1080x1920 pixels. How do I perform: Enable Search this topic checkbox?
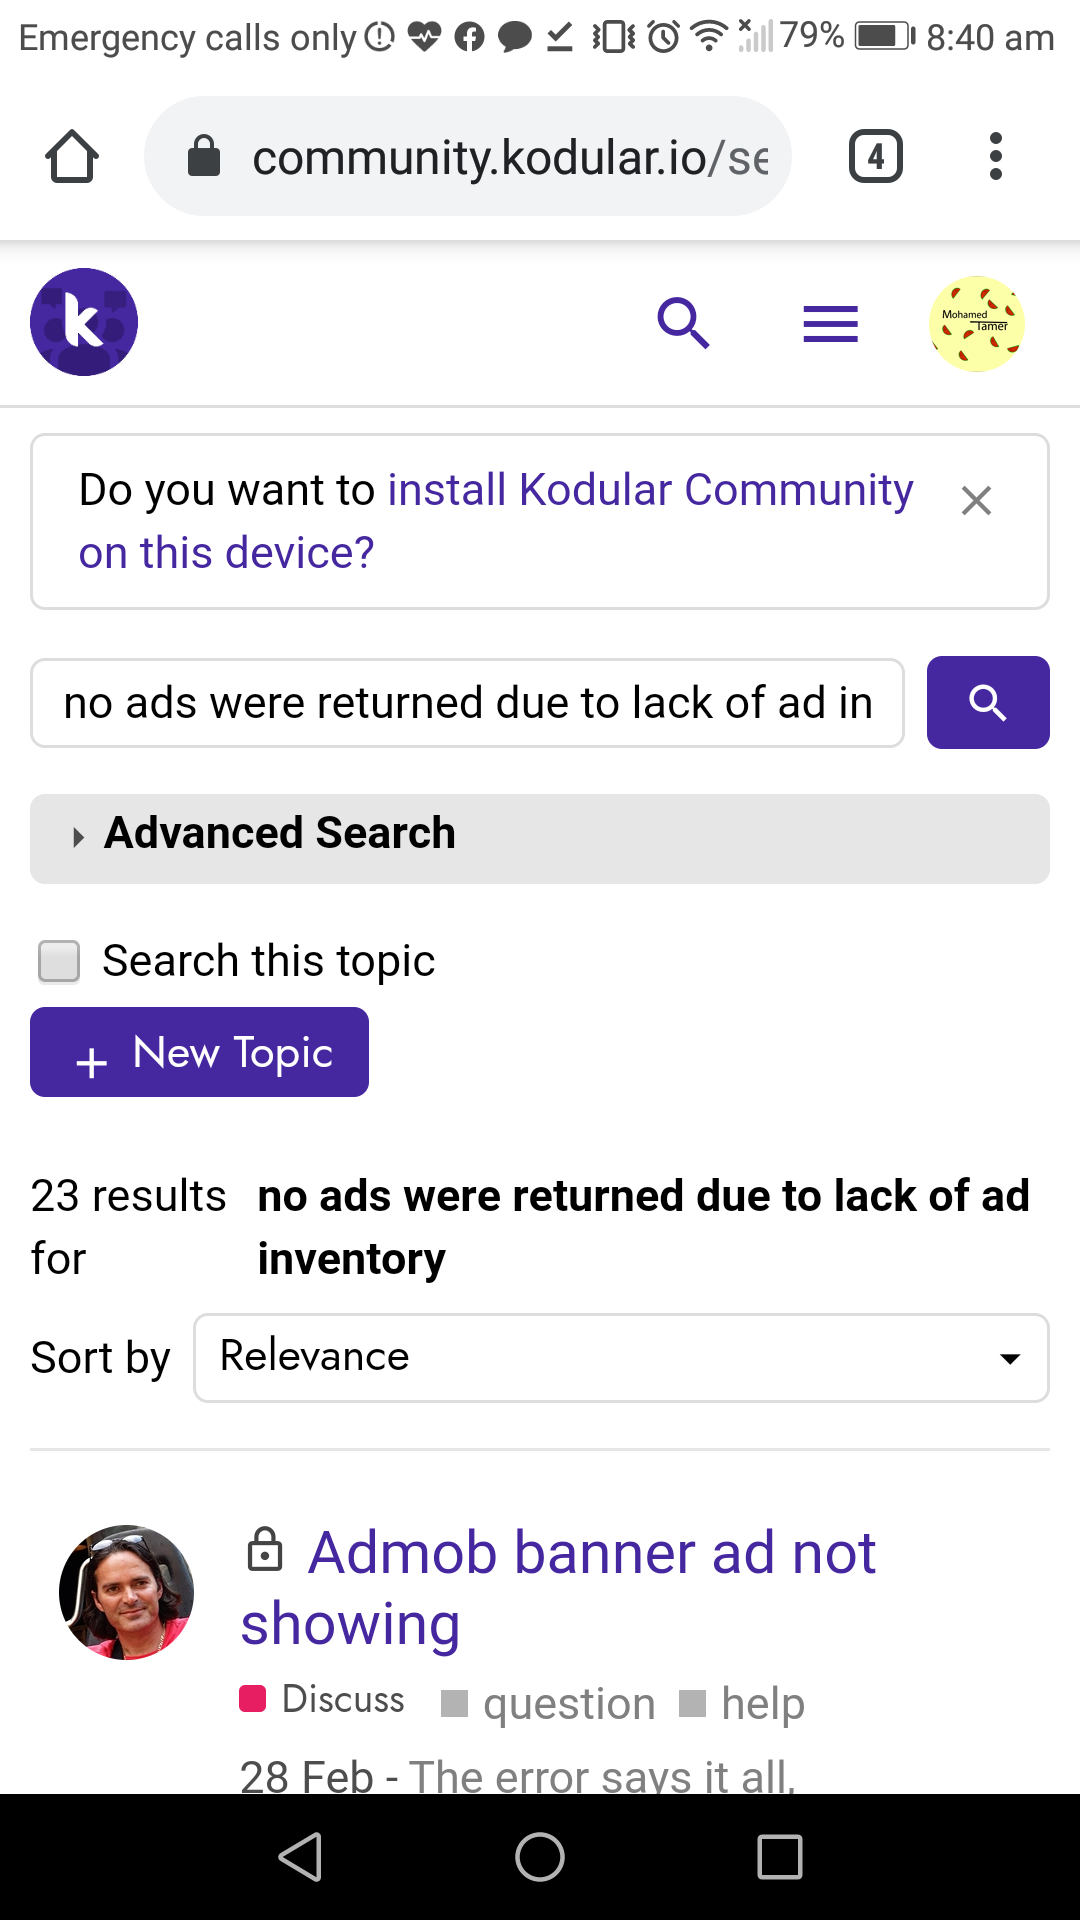click(x=59, y=961)
